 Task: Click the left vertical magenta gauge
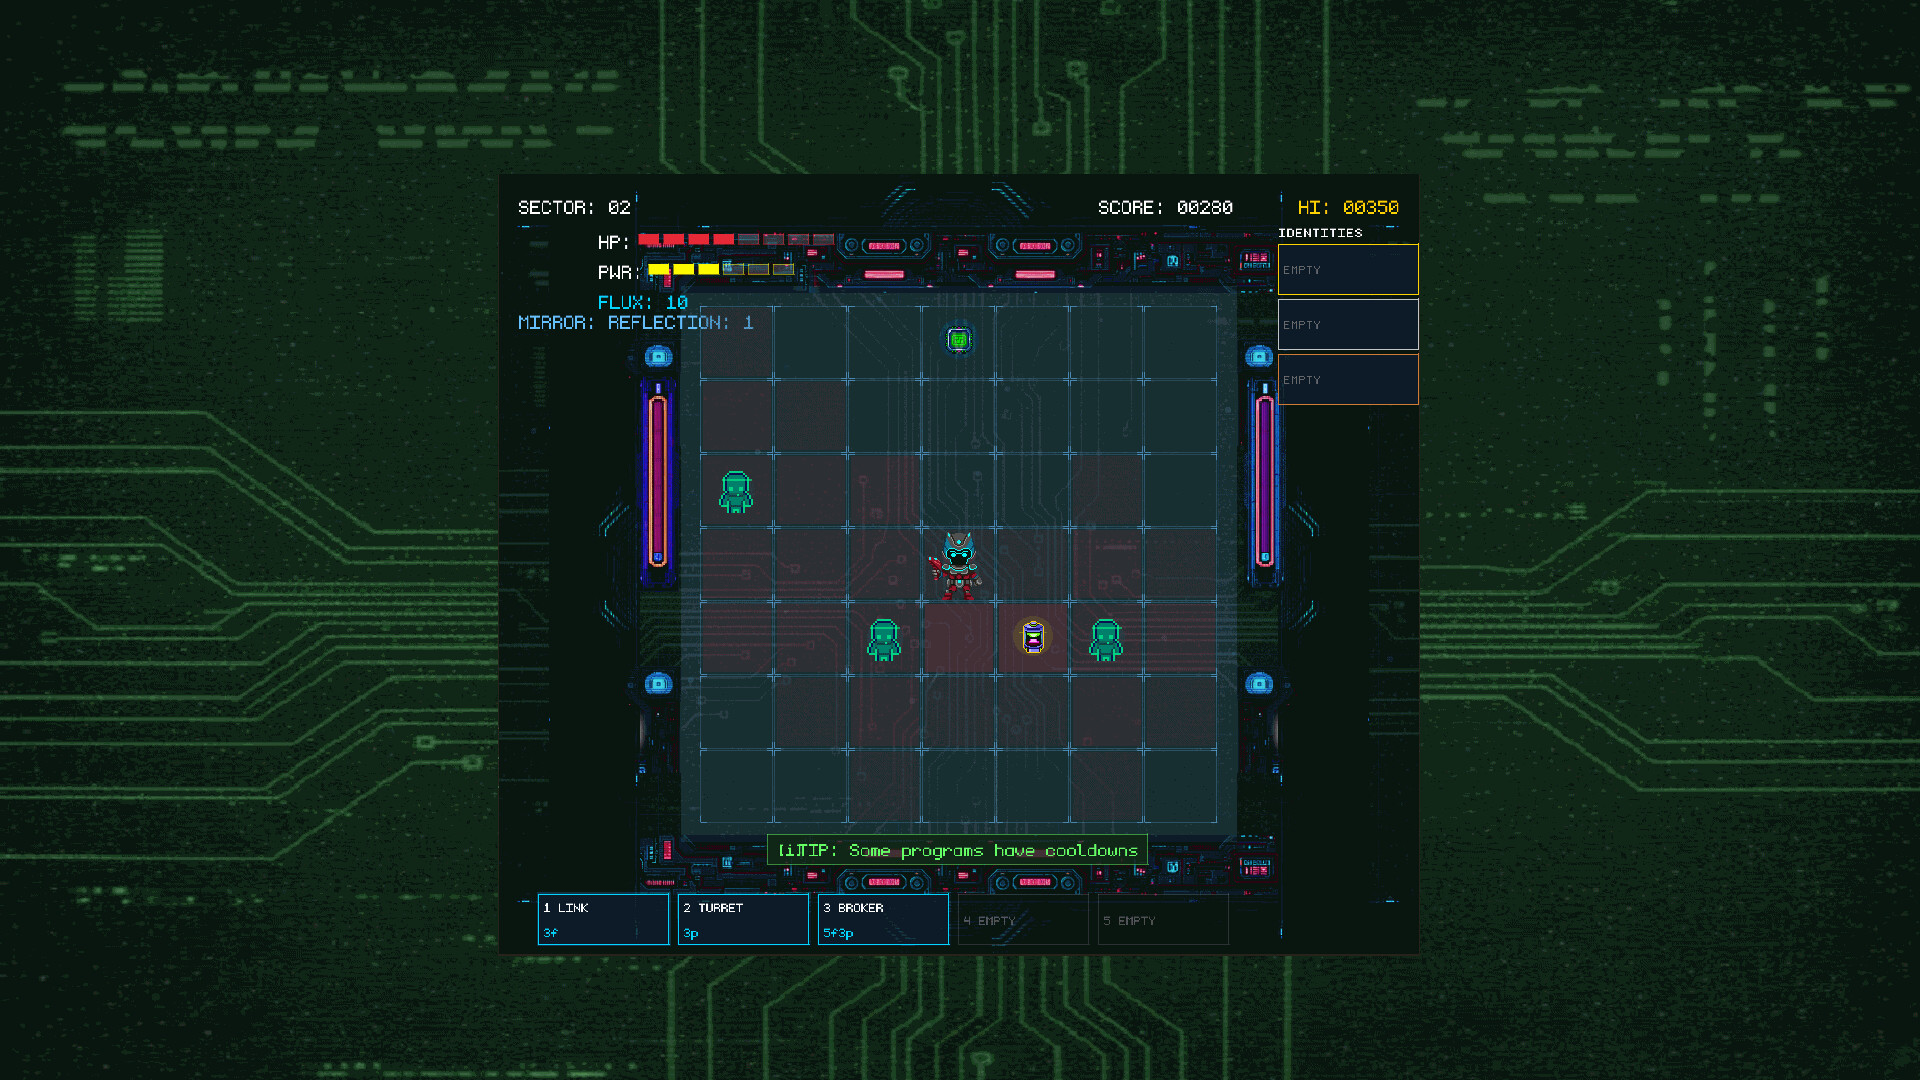[x=658, y=480]
